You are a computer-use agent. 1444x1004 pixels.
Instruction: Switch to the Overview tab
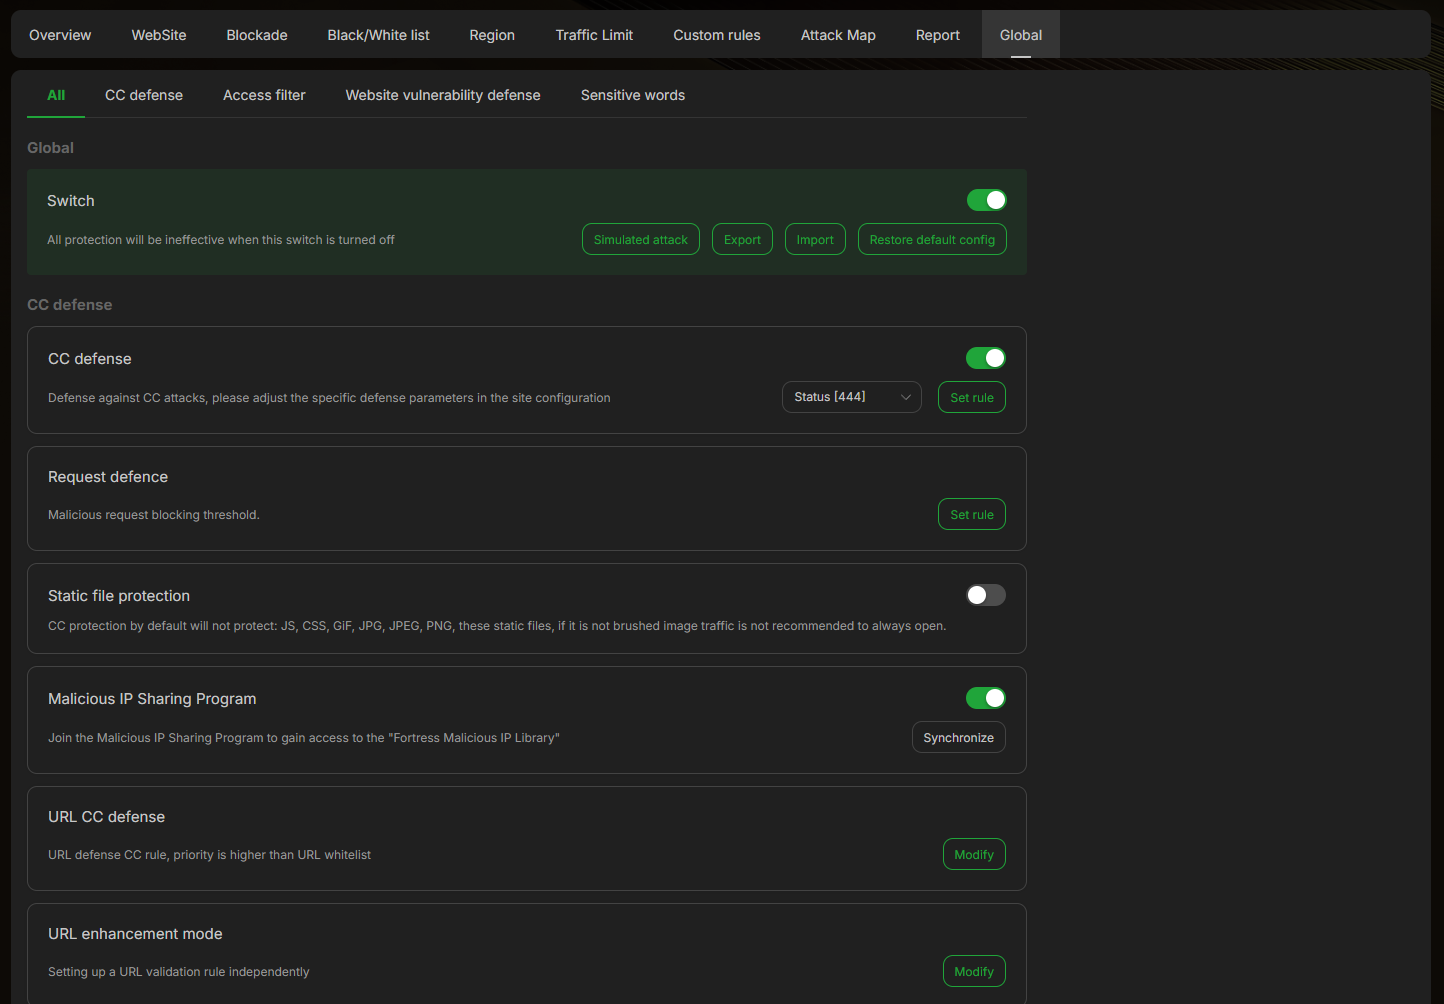[x=60, y=35]
